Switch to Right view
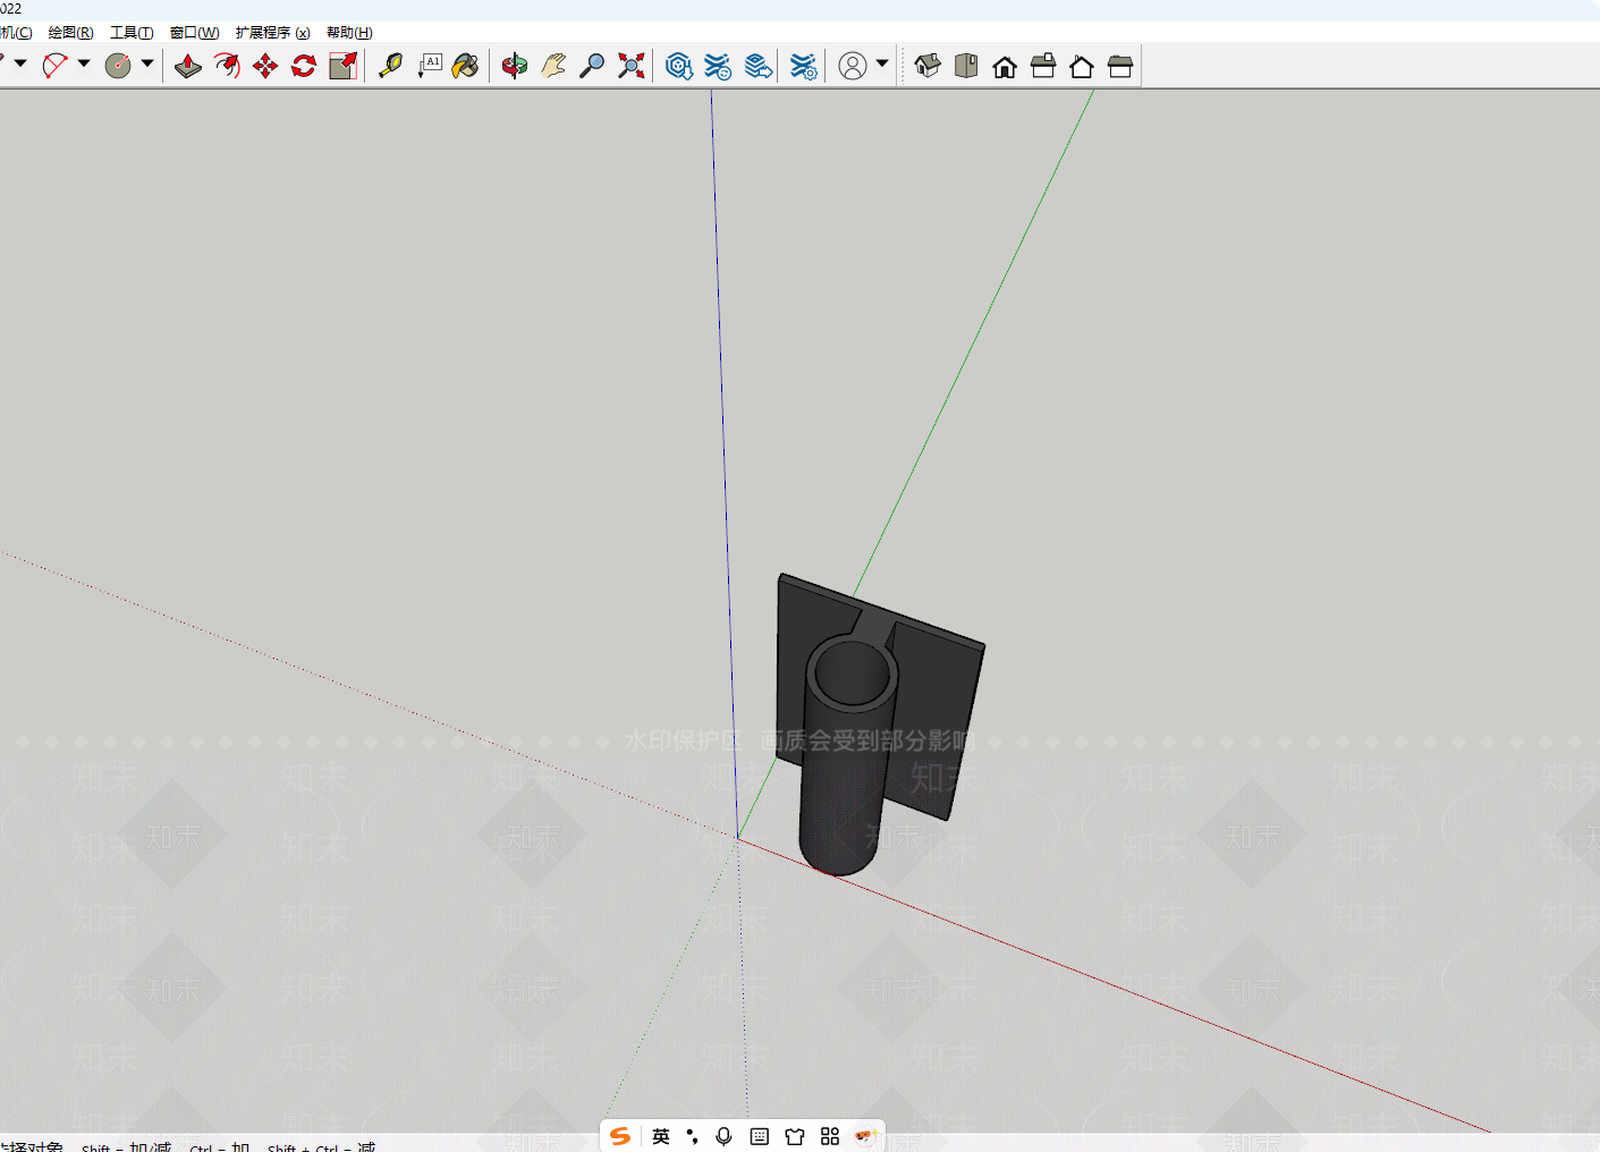The height and width of the screenshot is (1152, 1600). [x=1043, y=66]
